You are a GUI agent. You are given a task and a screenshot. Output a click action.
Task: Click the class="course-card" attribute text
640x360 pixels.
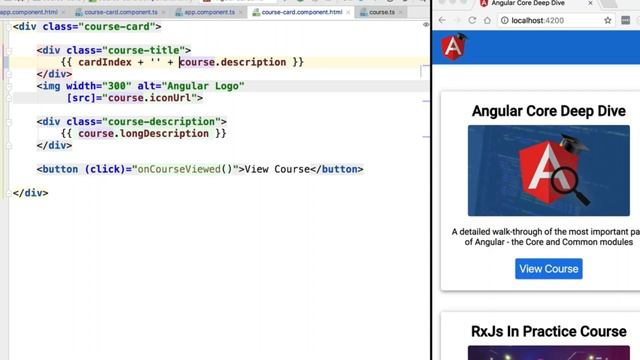point(99,27)
